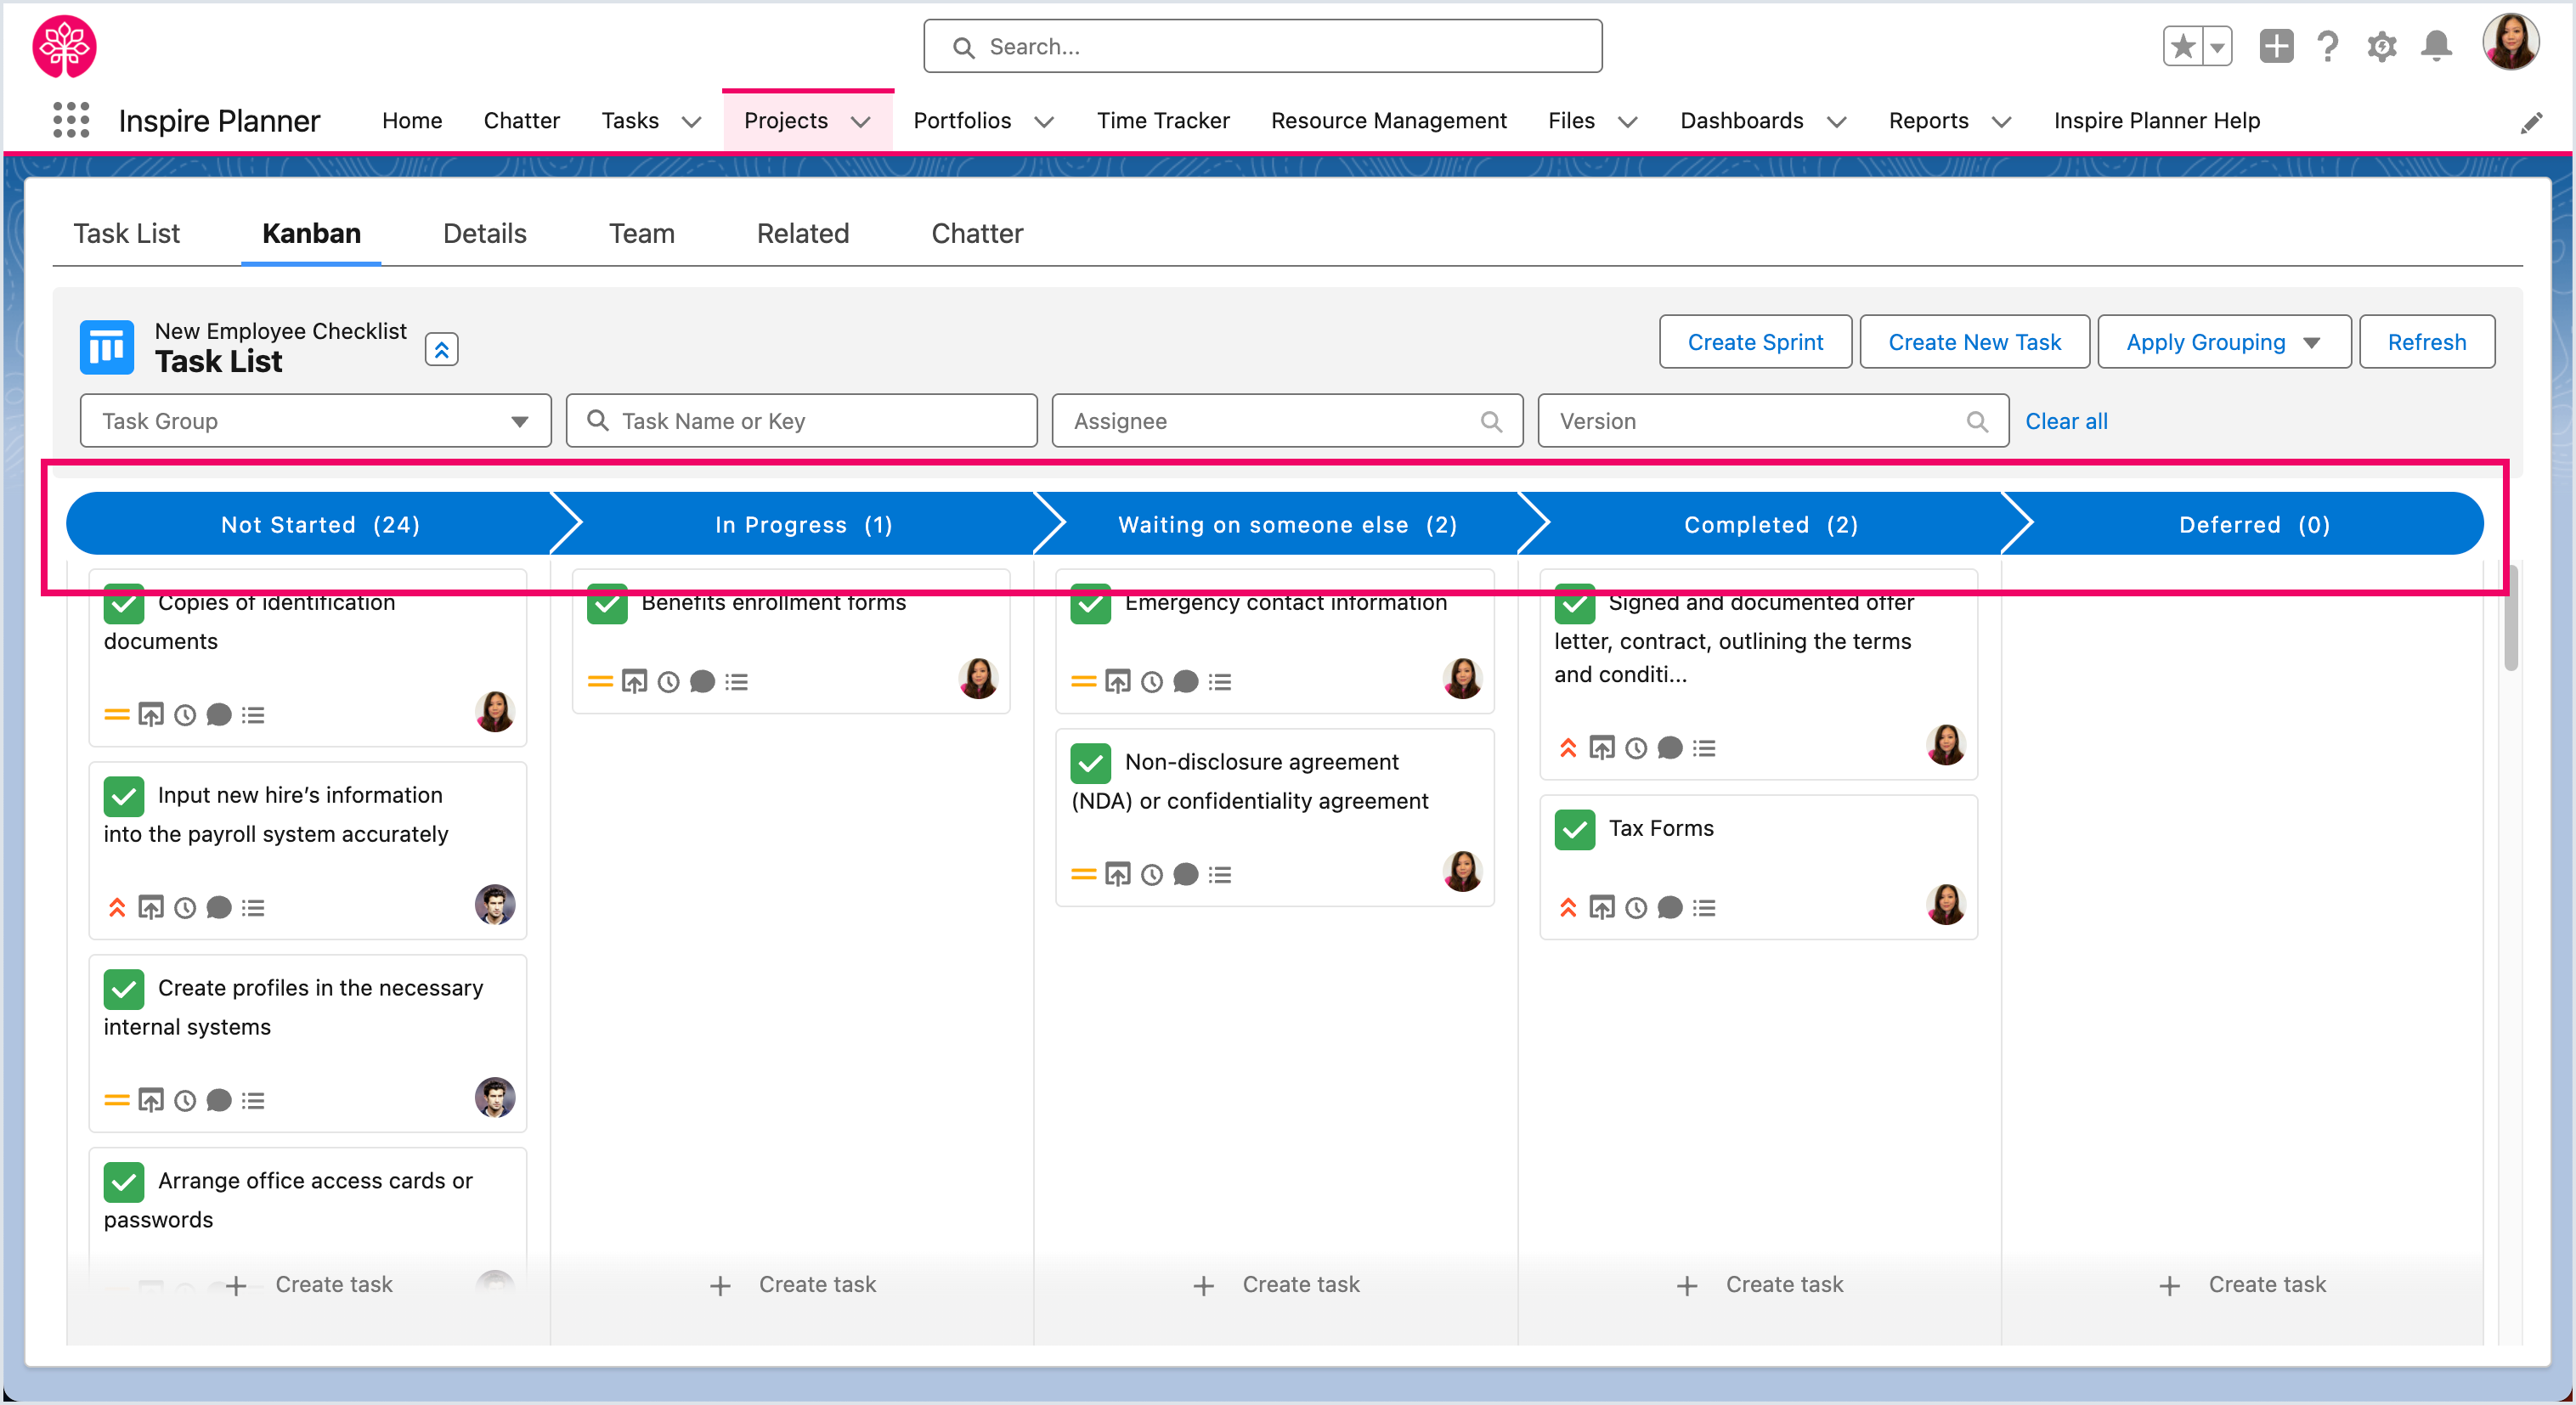The height and width of the screenshot is (1405, 2576).
Task: Click the Create New Task button
Action: (1975, 342)
